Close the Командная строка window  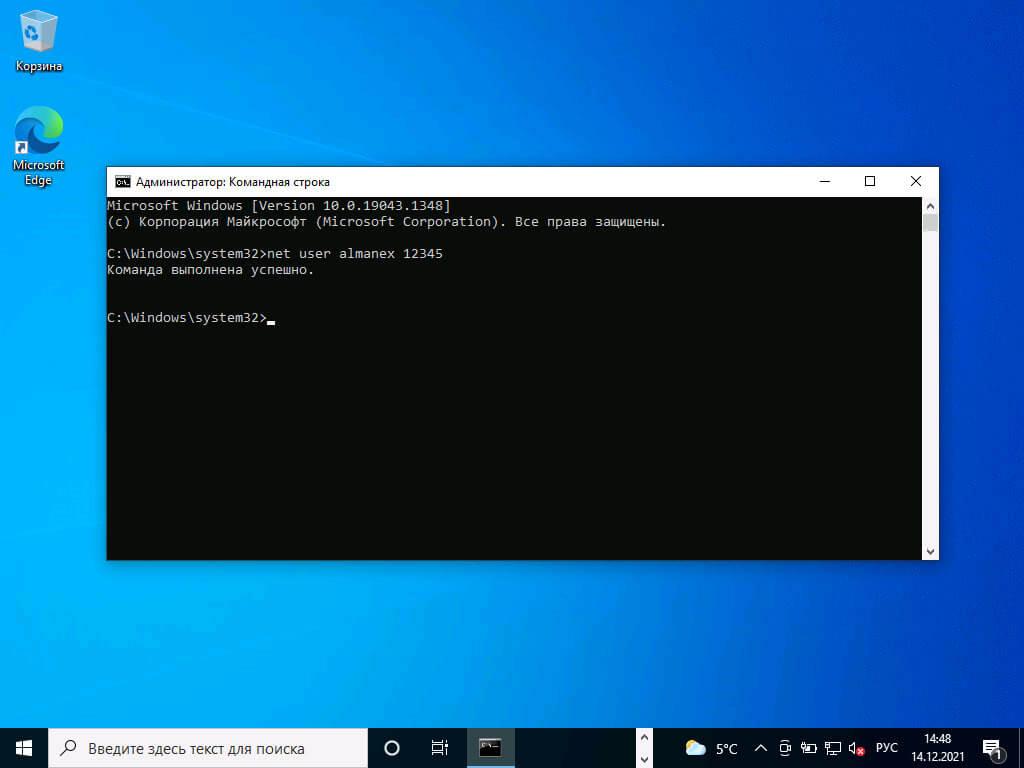(x=916, y=182)
